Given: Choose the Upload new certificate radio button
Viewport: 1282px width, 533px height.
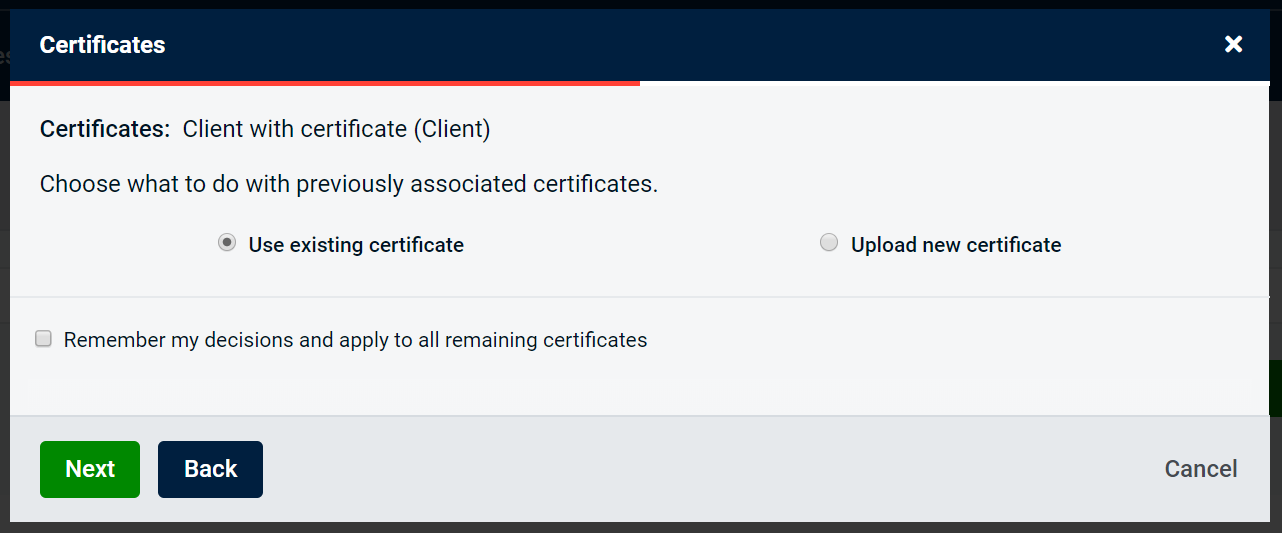Looking at the screenshot, I should [829, 243].
